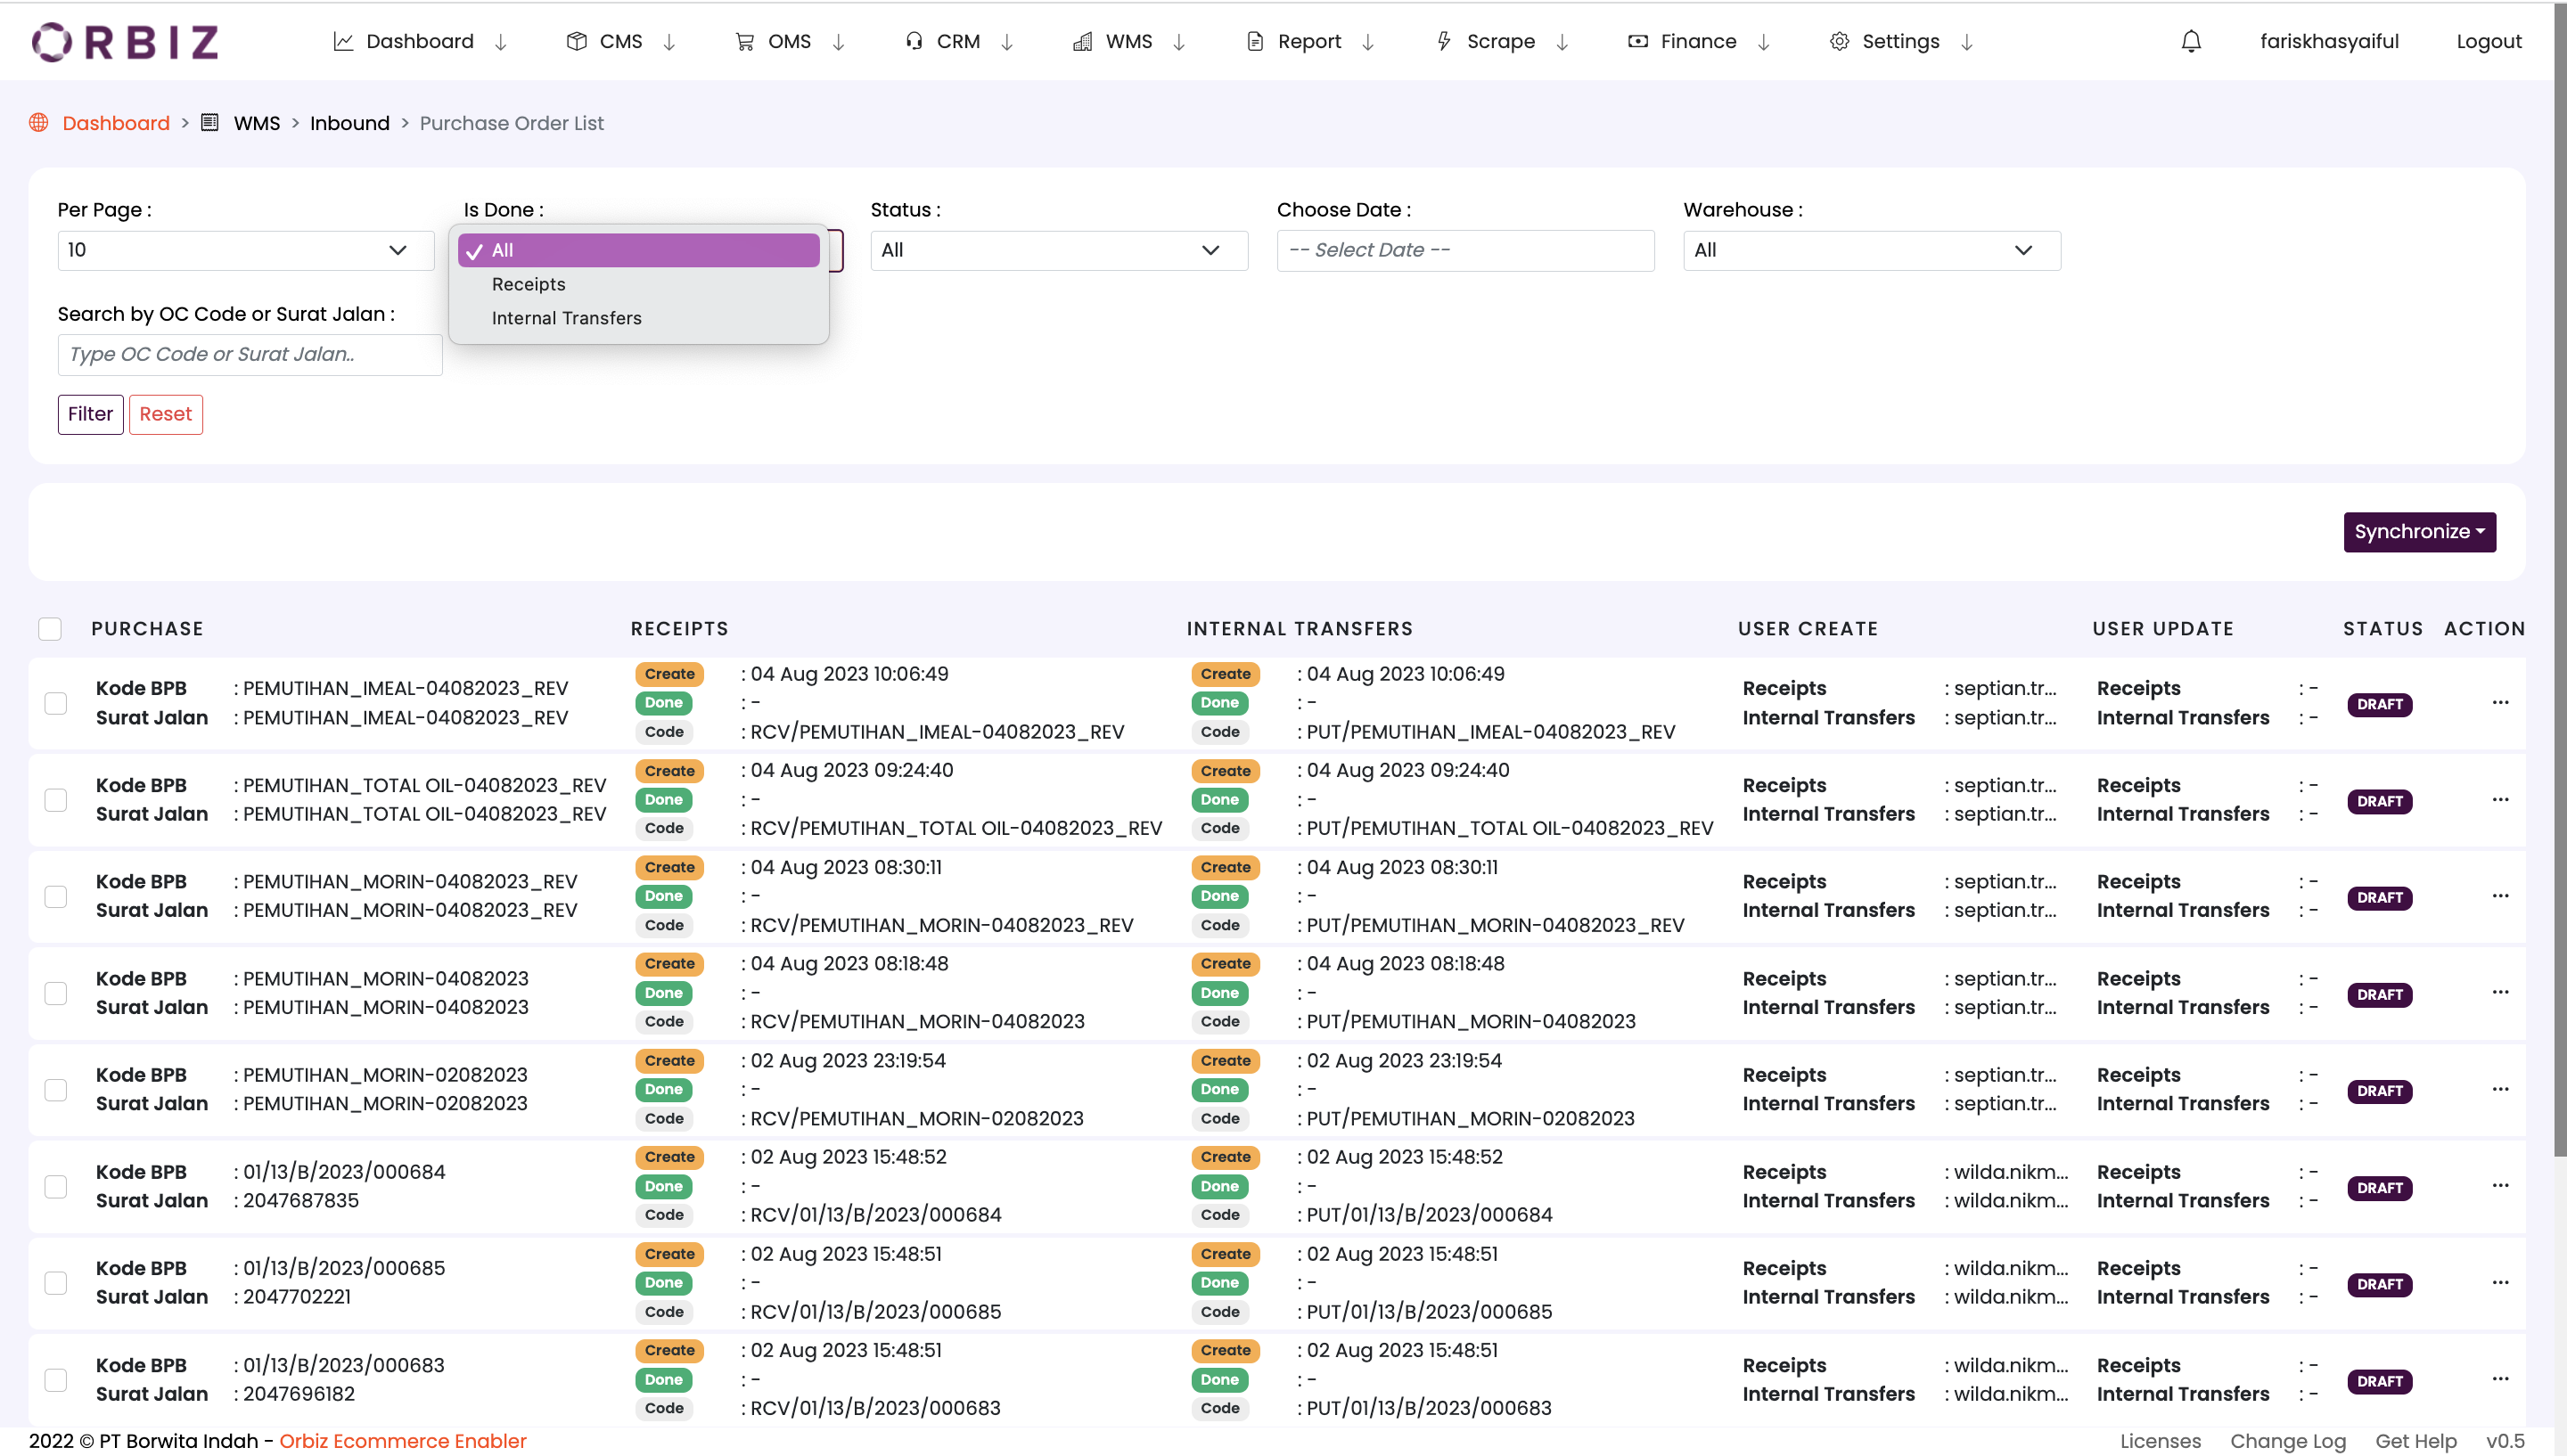
Task: Open action menu for 01/13/B/2023/000683 row
Action: point(2500,1380)
